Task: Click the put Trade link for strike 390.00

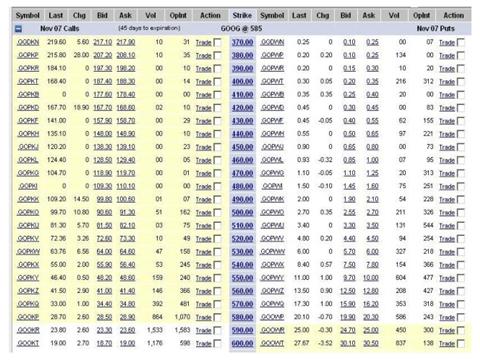Action: (447, 69)
